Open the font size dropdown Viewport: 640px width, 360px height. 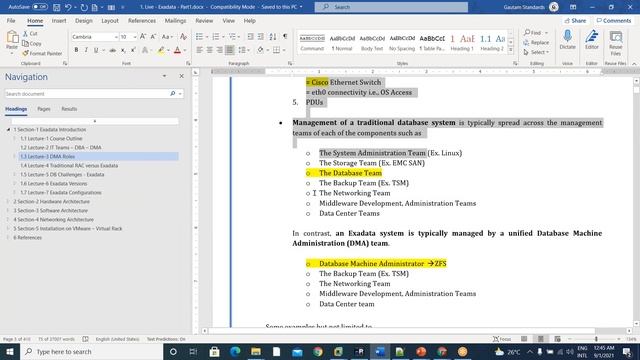point(135,37)
